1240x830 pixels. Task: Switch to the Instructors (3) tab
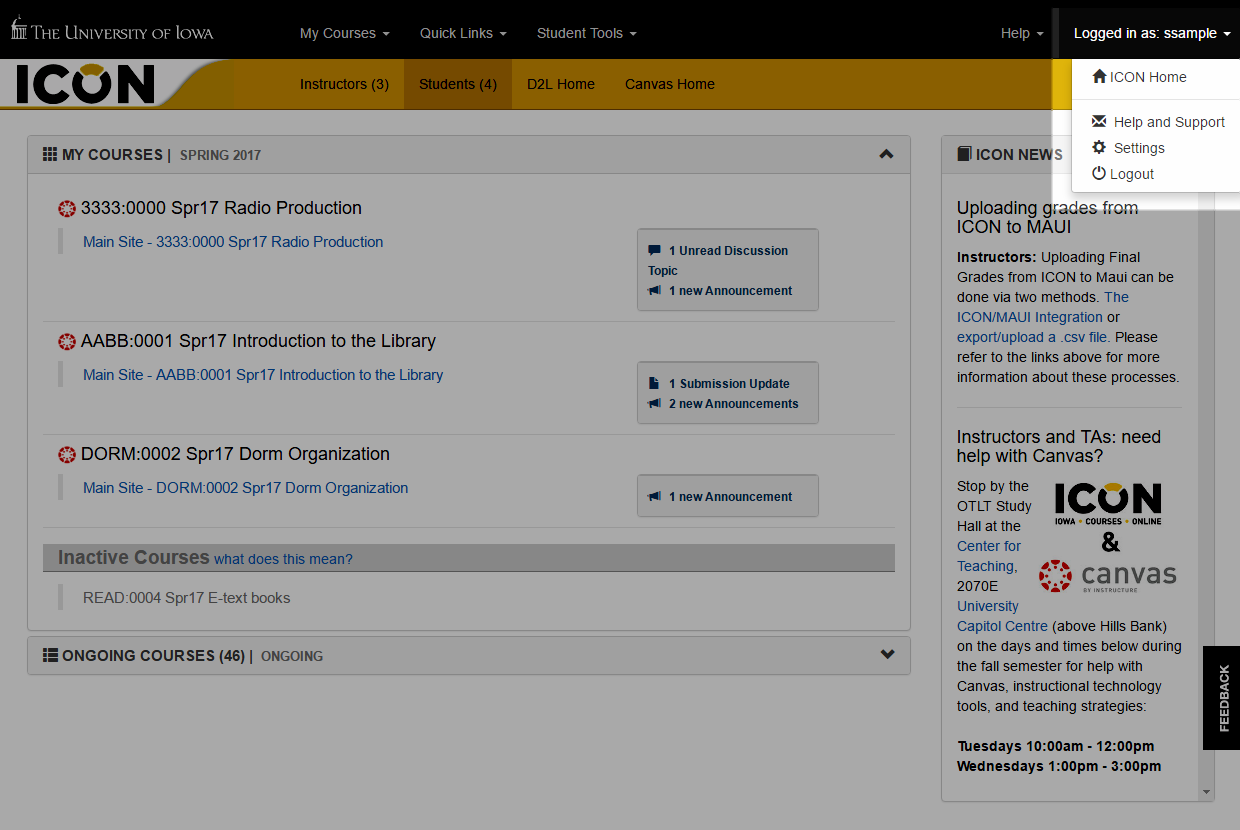pyautogui.click(x=344, y=85)
